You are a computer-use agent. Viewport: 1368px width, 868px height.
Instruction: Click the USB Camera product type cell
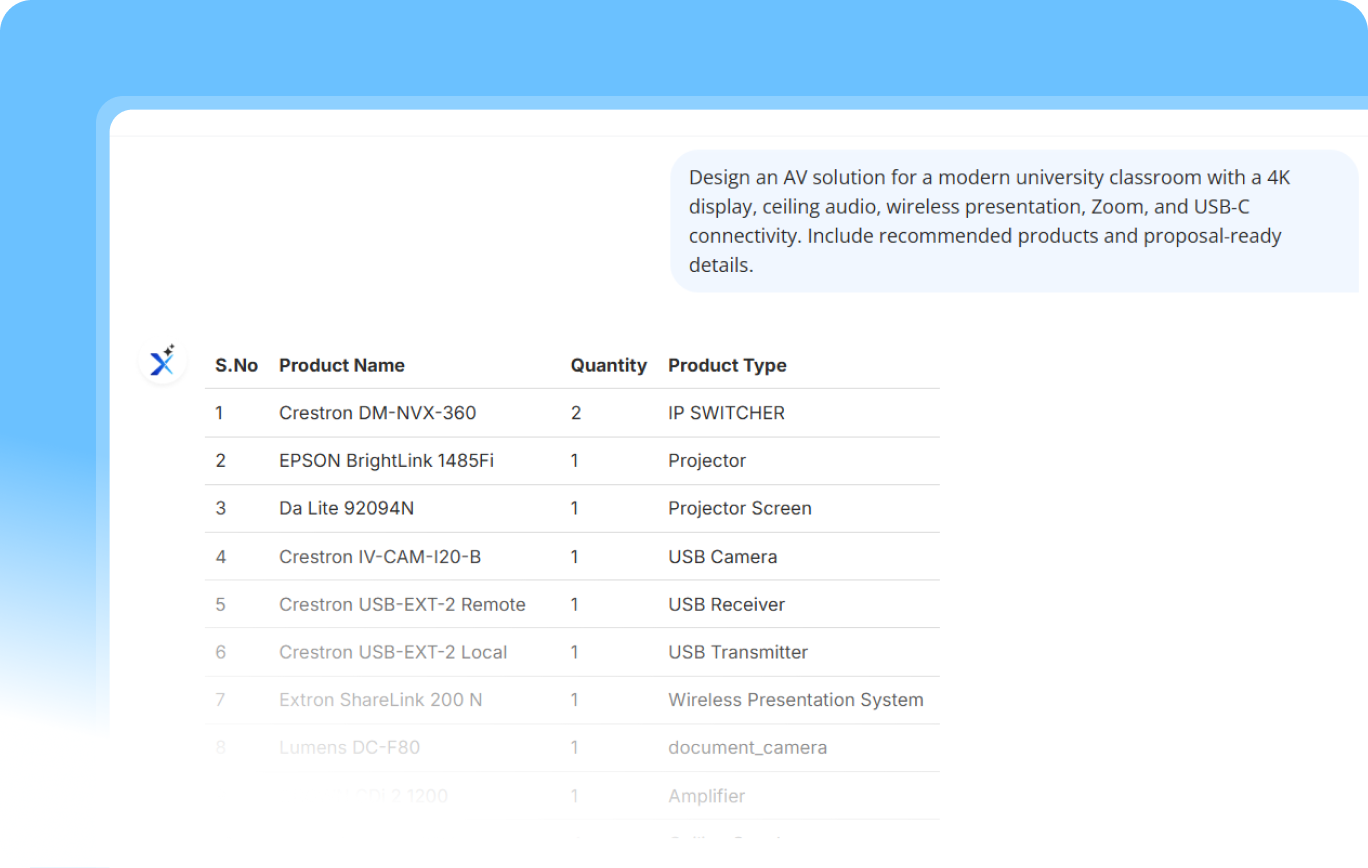tap(722, 557)
